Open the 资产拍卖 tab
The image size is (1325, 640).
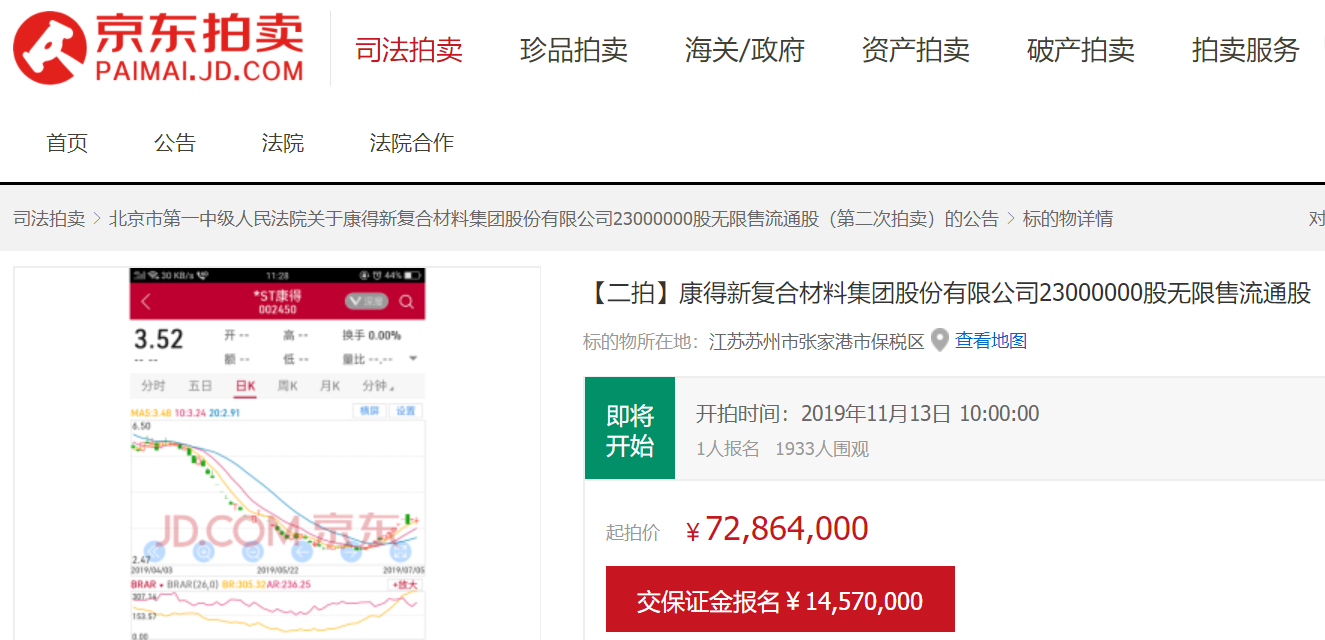pyautogui.click(x=916, y=49)
